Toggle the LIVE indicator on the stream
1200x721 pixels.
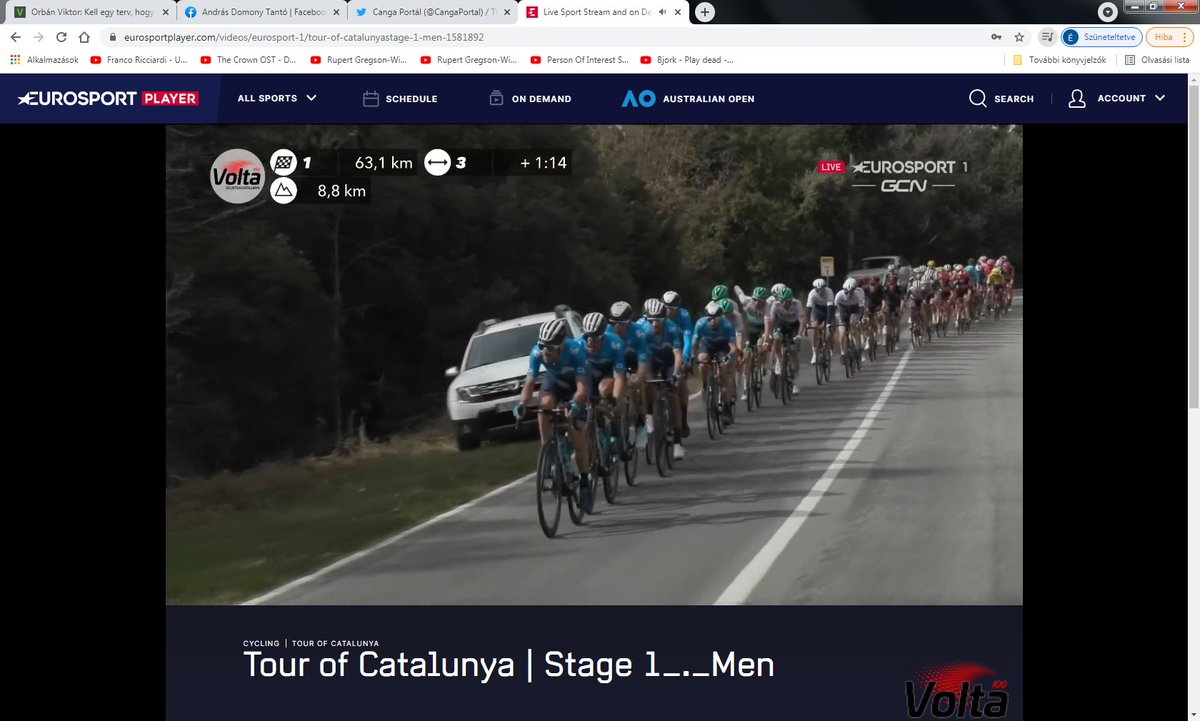(x=830, y=166)
